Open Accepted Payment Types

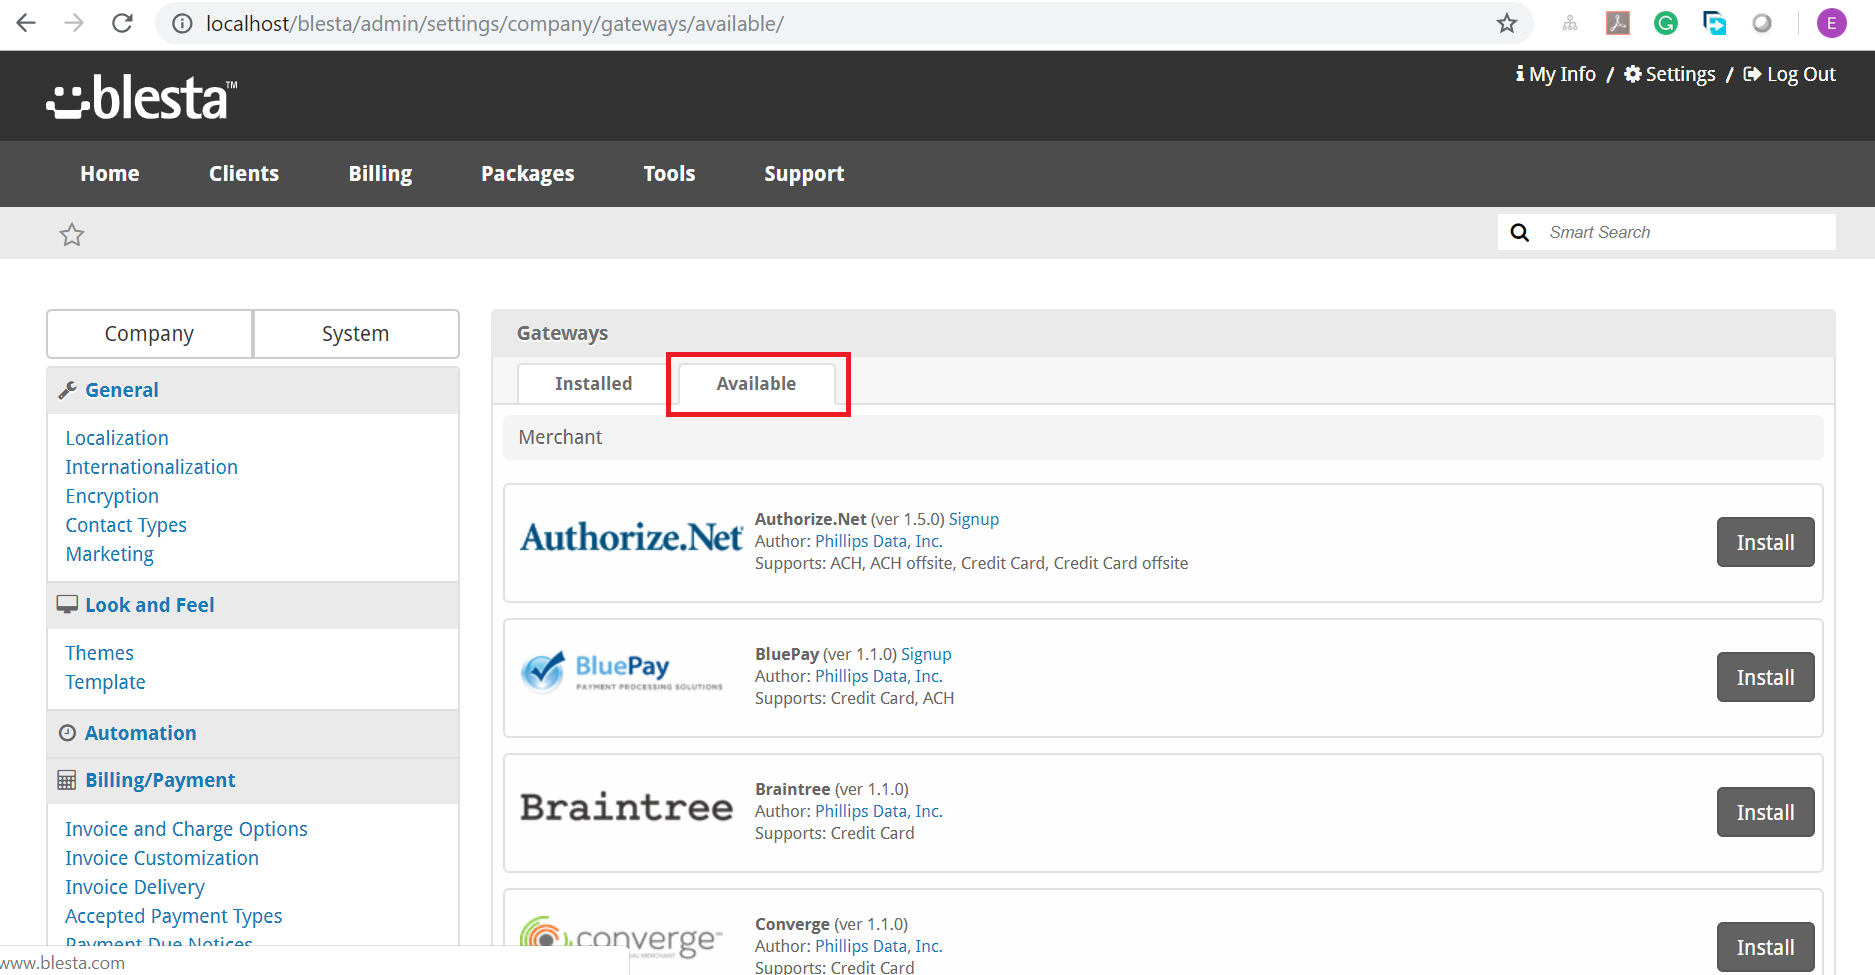174,916
